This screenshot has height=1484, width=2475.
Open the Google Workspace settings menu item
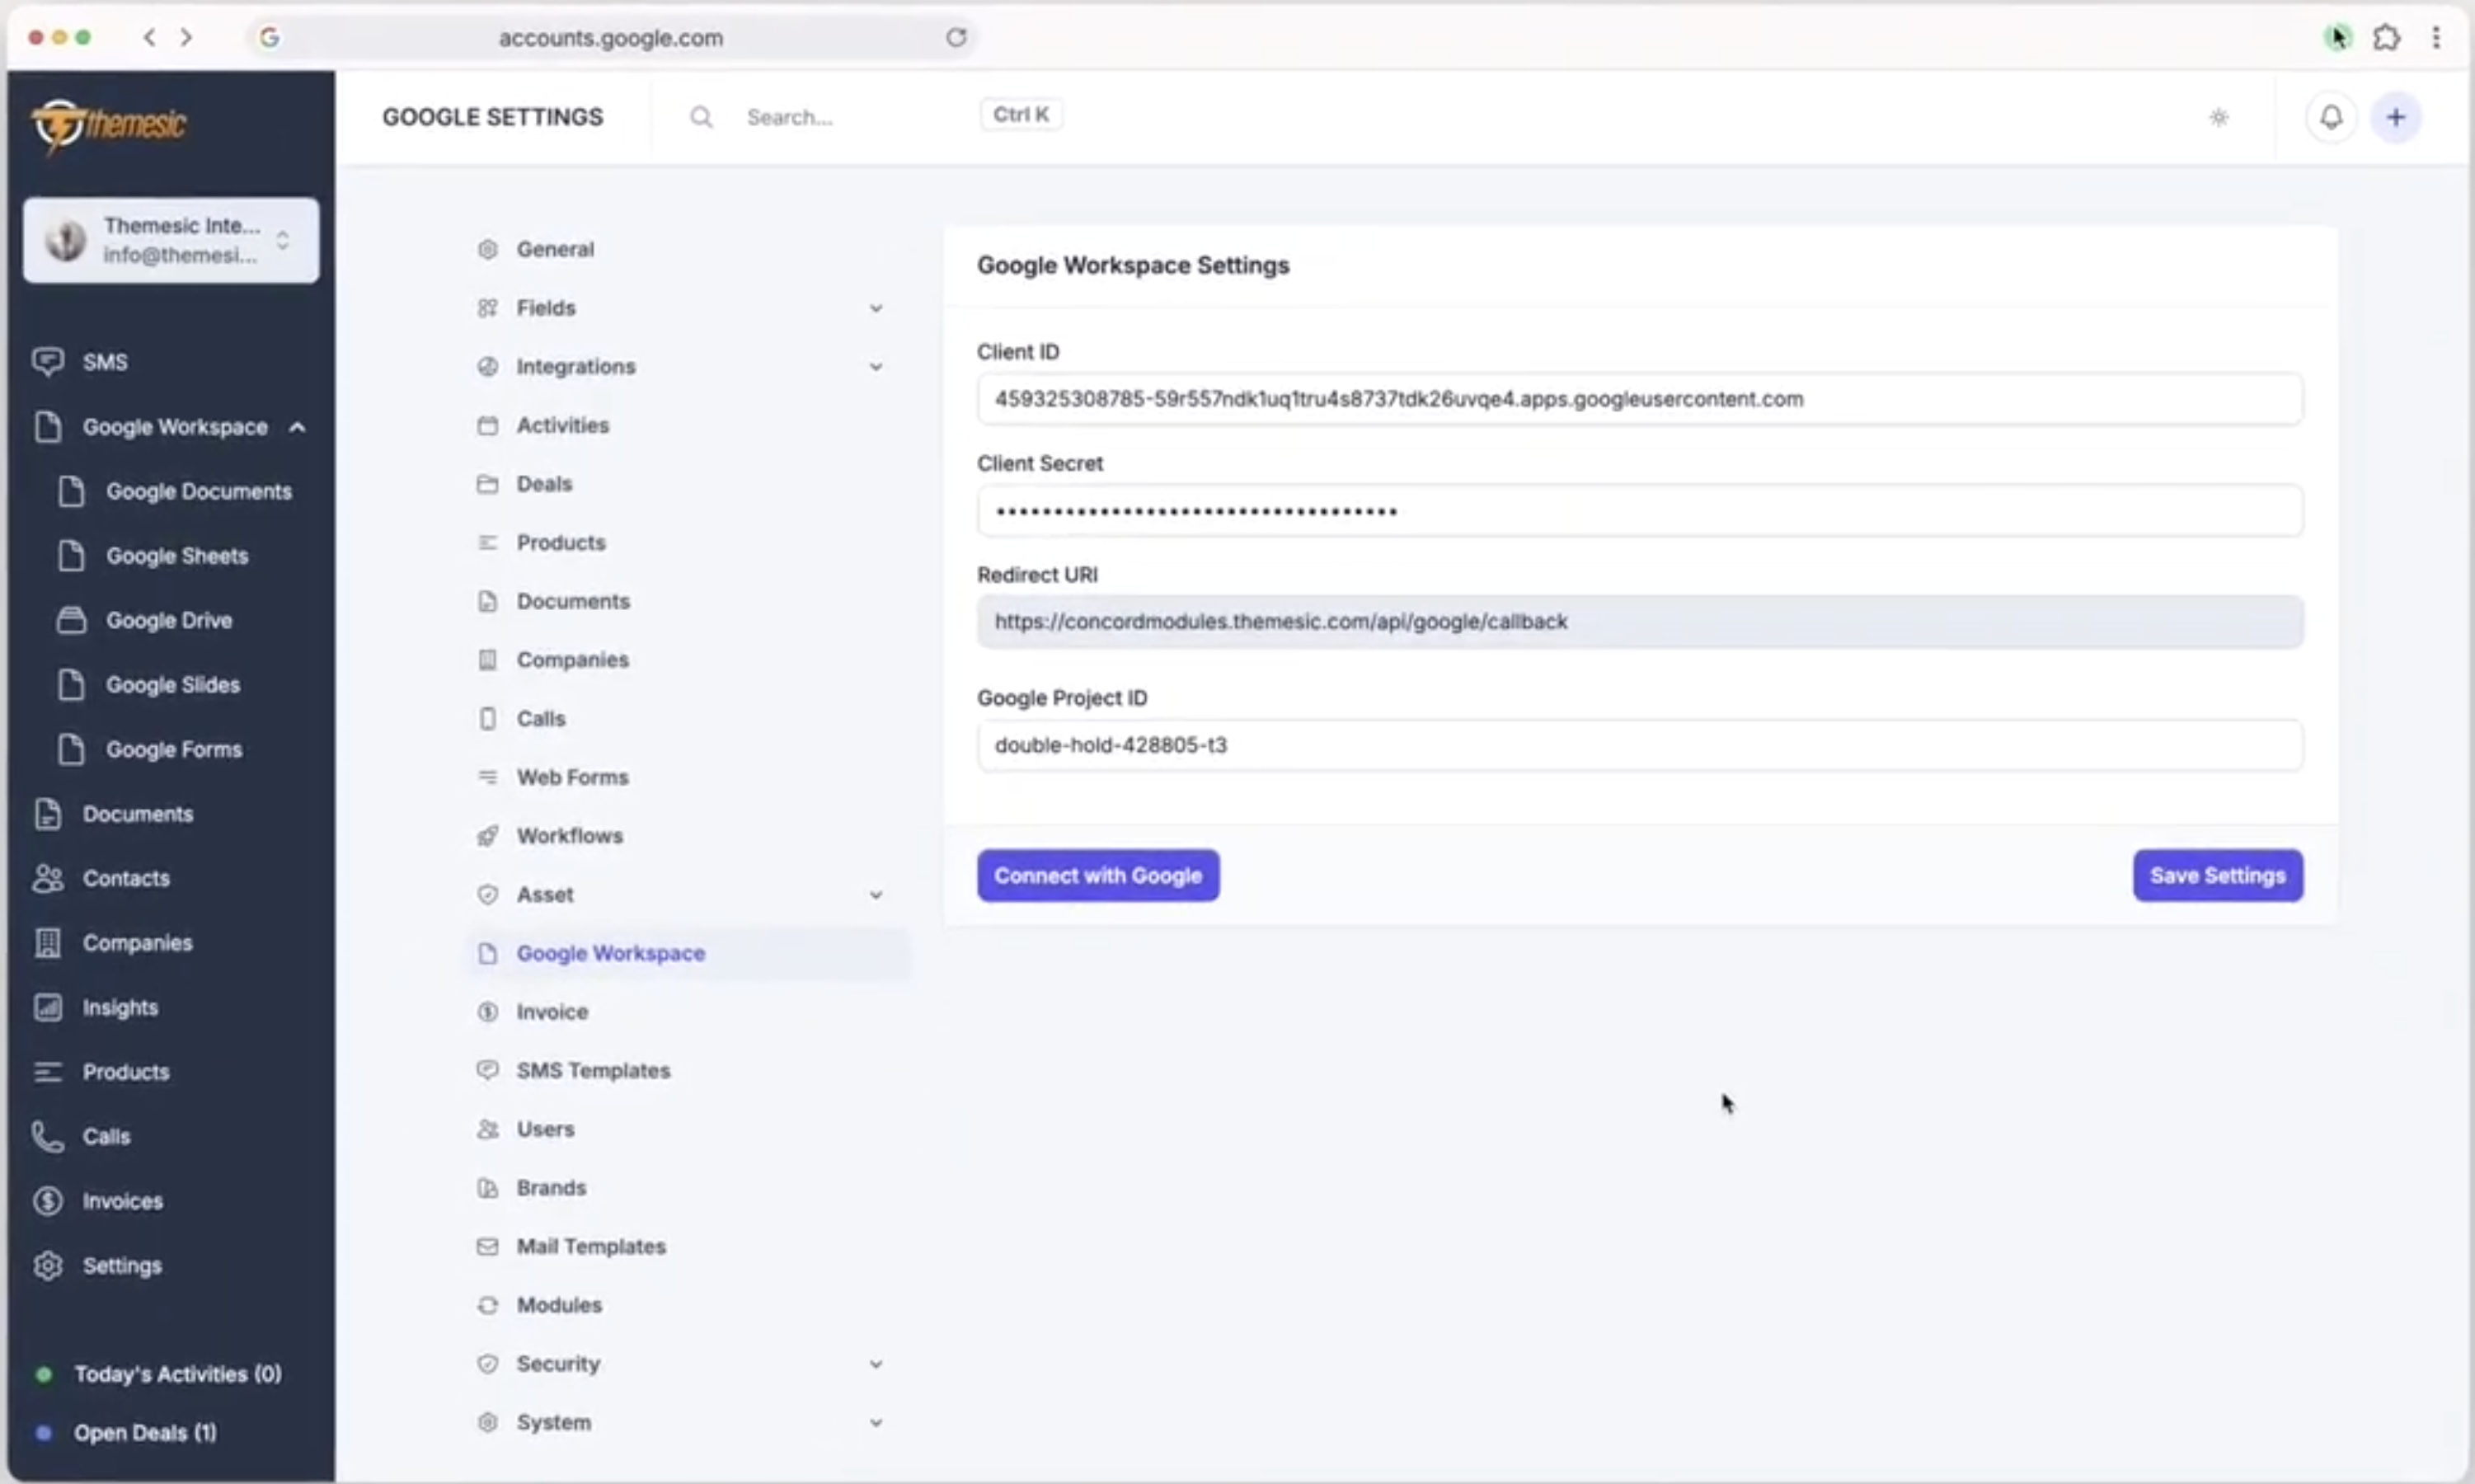(x=611, y=953)
